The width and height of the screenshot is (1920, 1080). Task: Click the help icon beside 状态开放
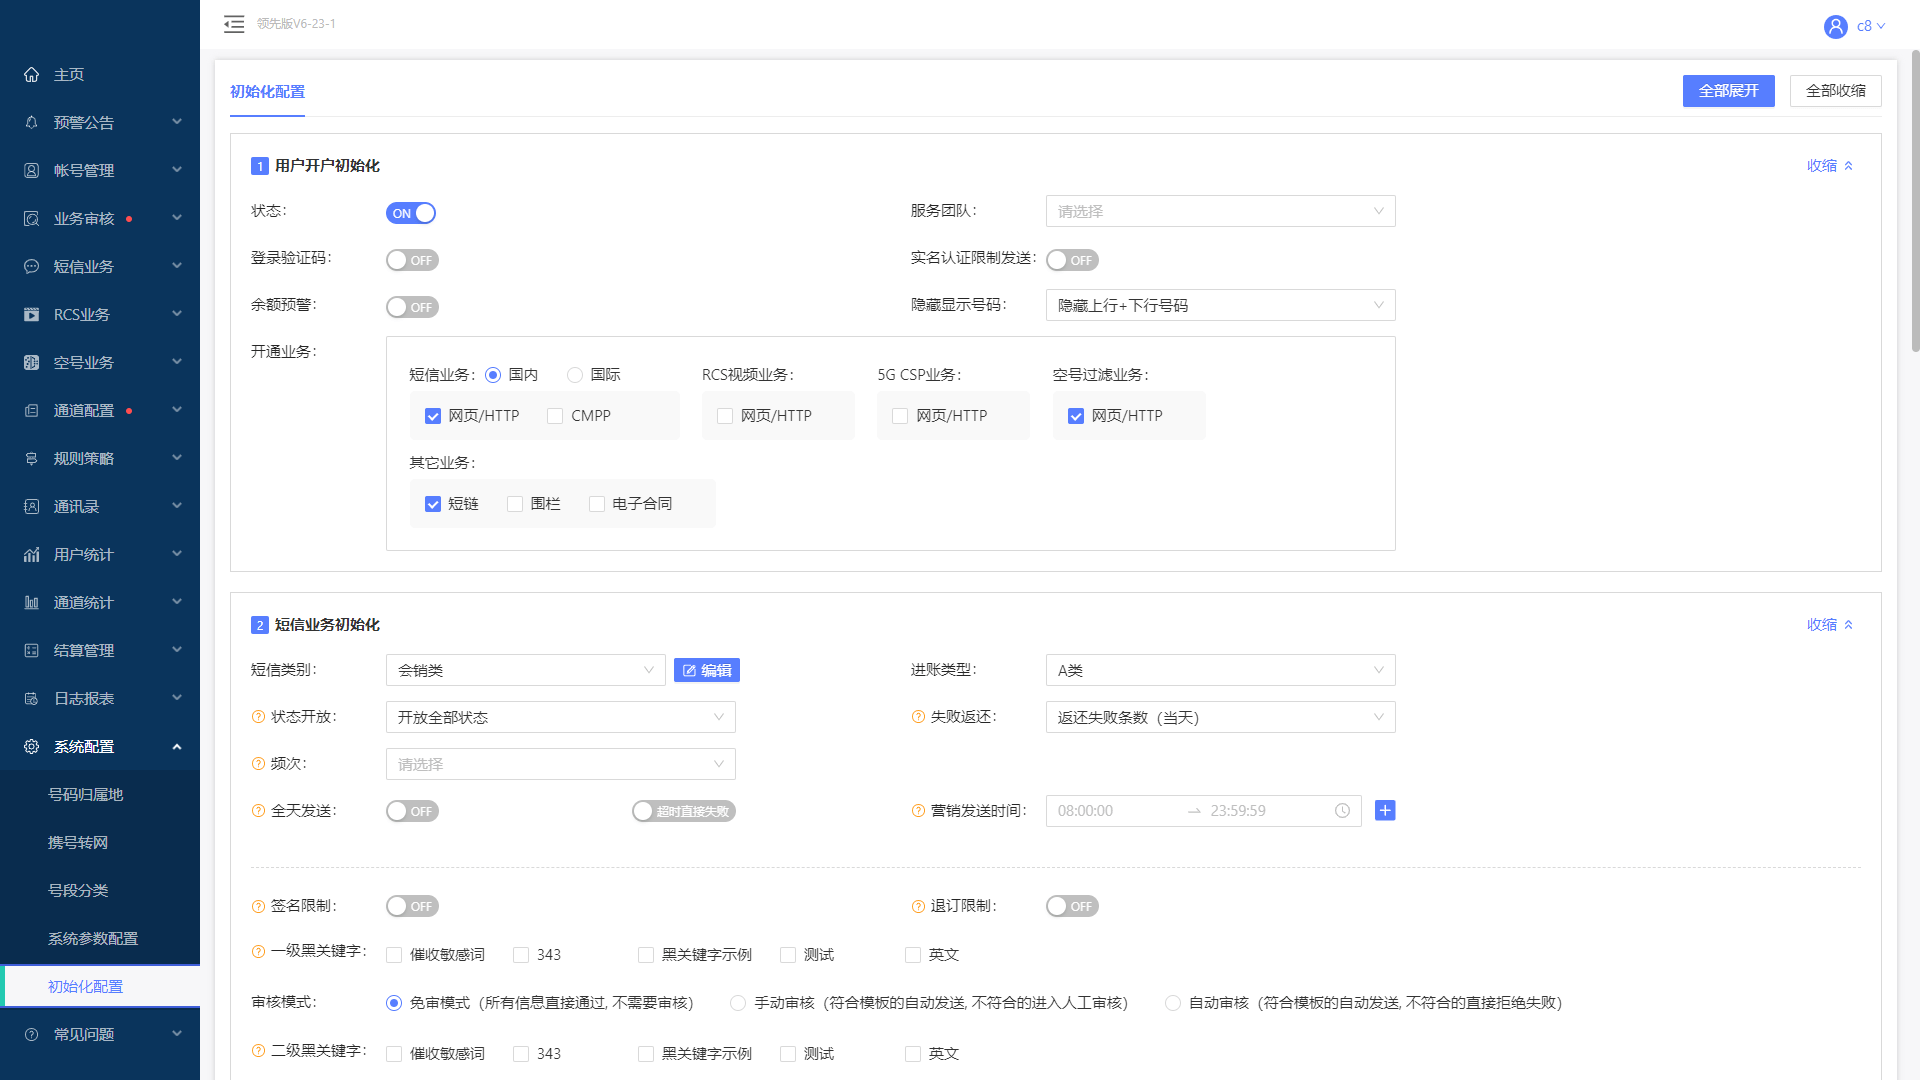pos(258,717)
